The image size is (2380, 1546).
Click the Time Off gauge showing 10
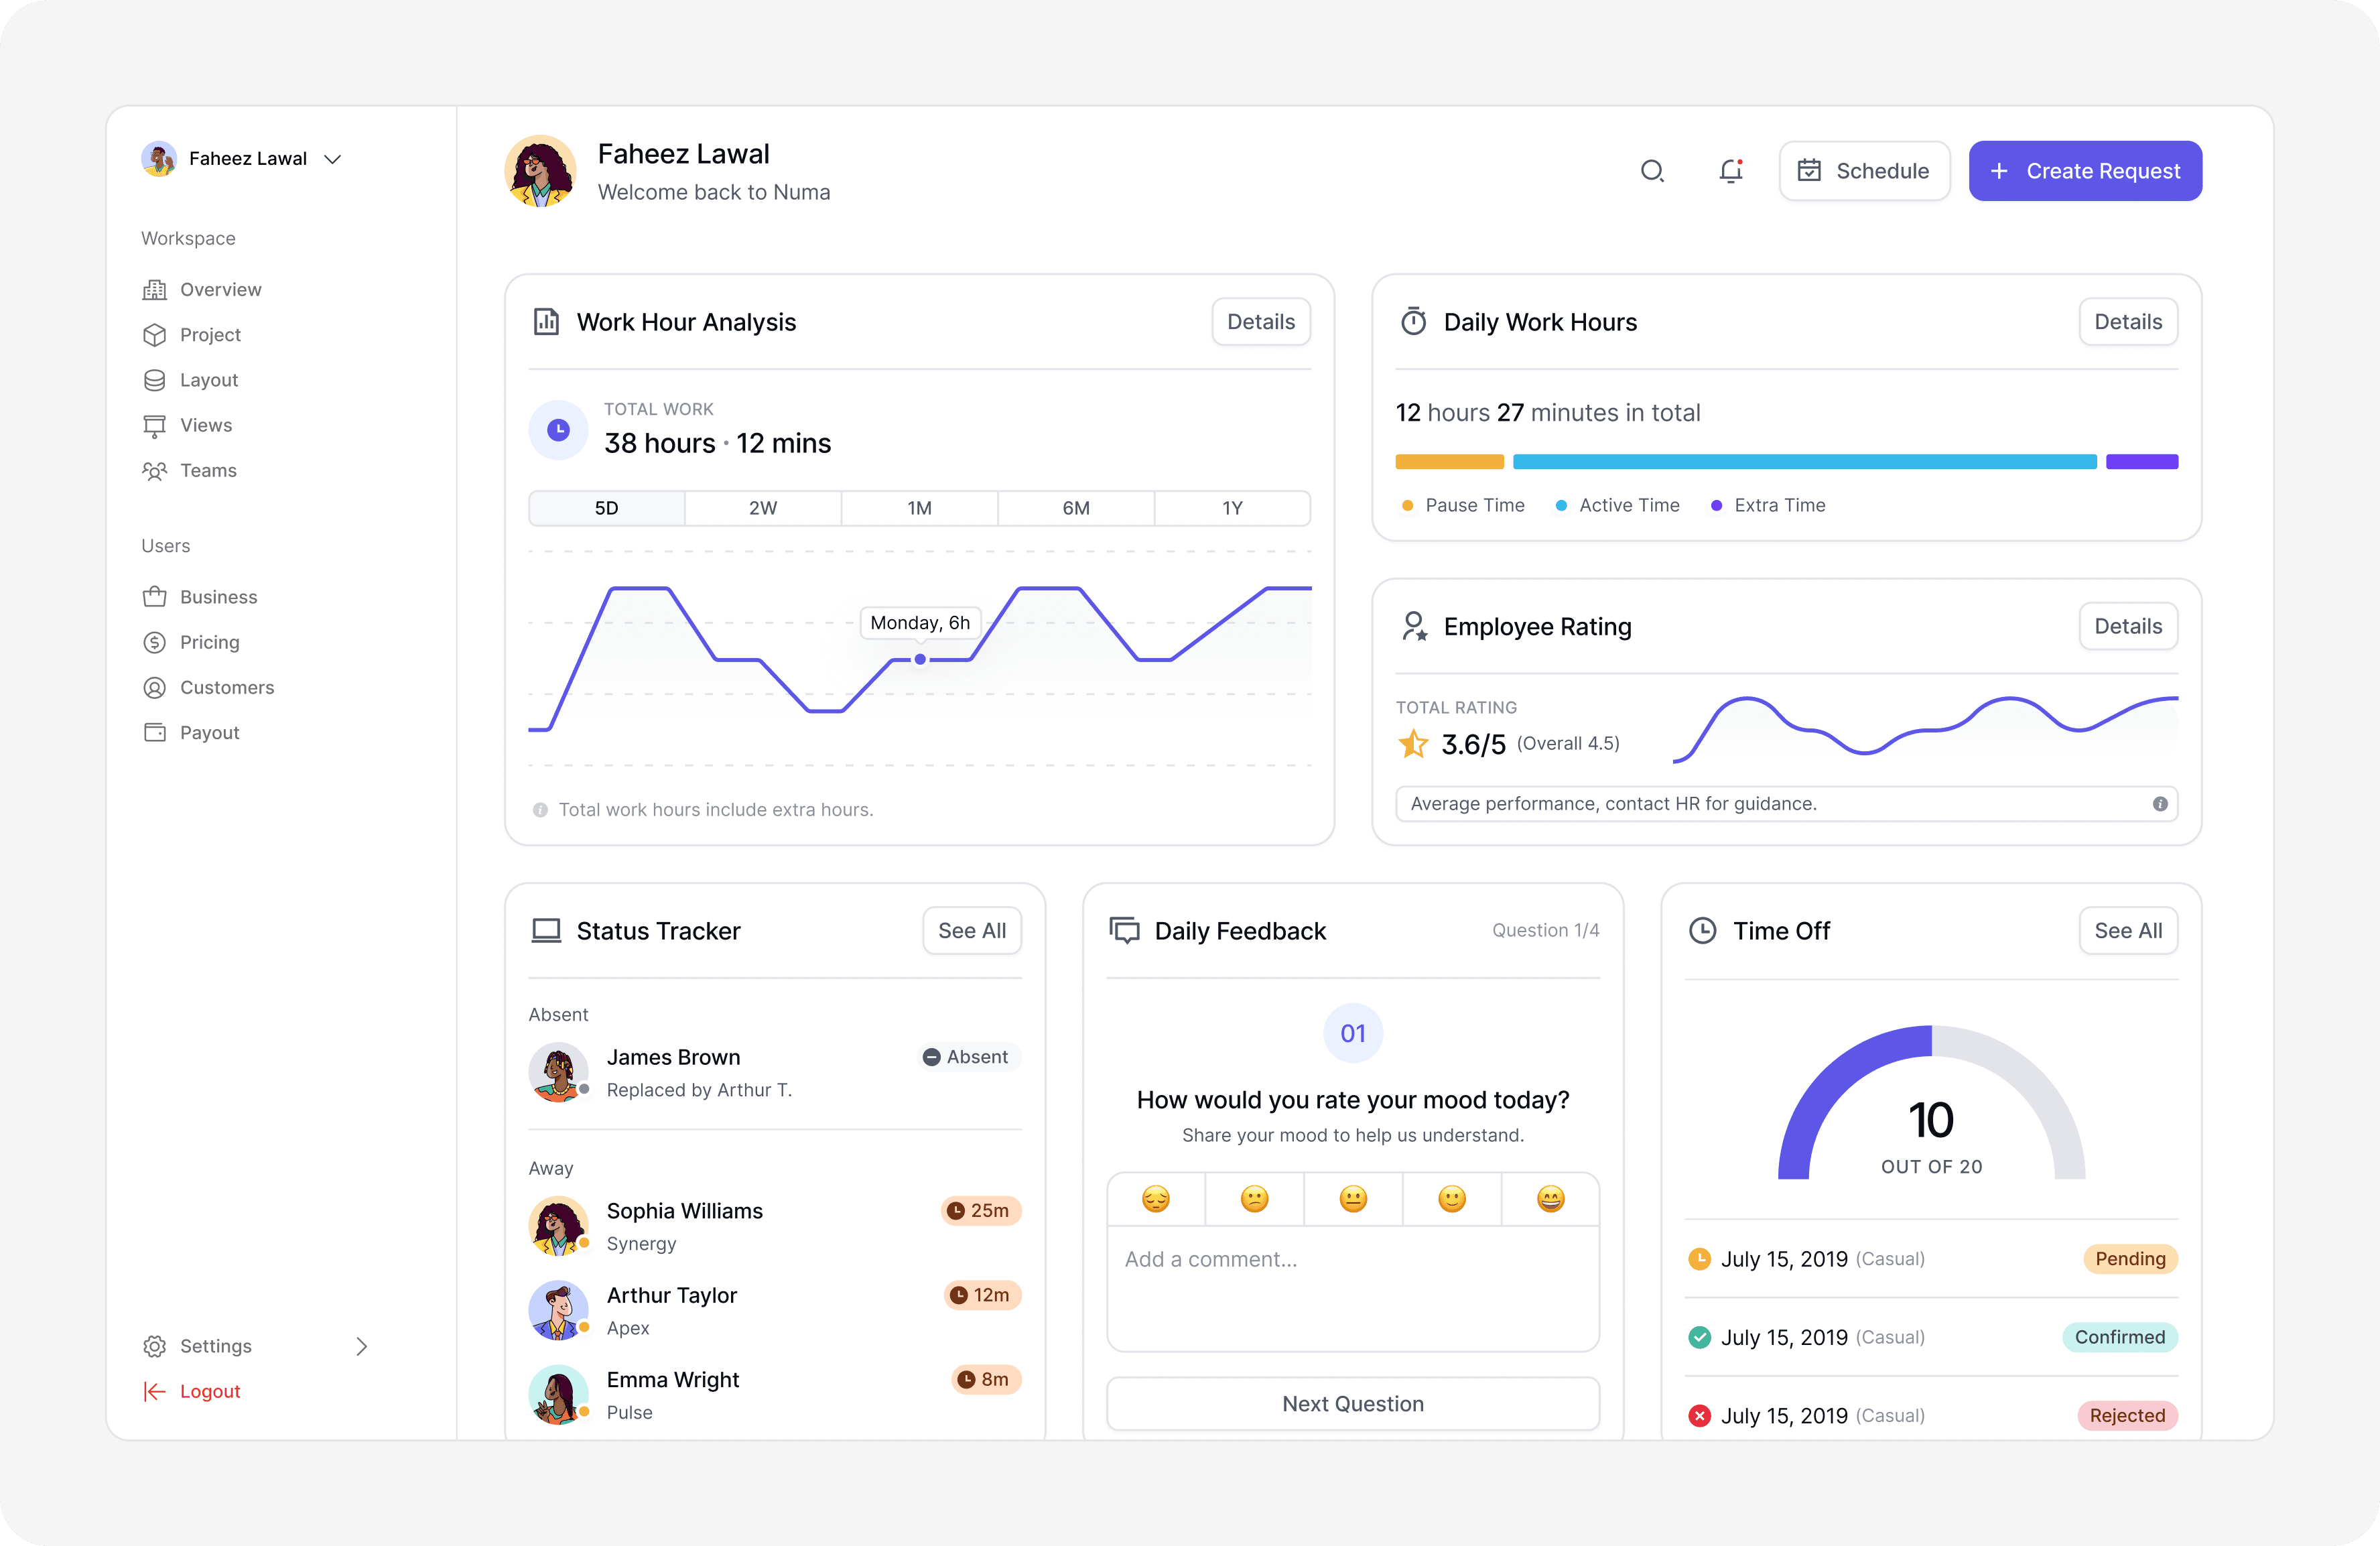[x=1931, y=1103]
